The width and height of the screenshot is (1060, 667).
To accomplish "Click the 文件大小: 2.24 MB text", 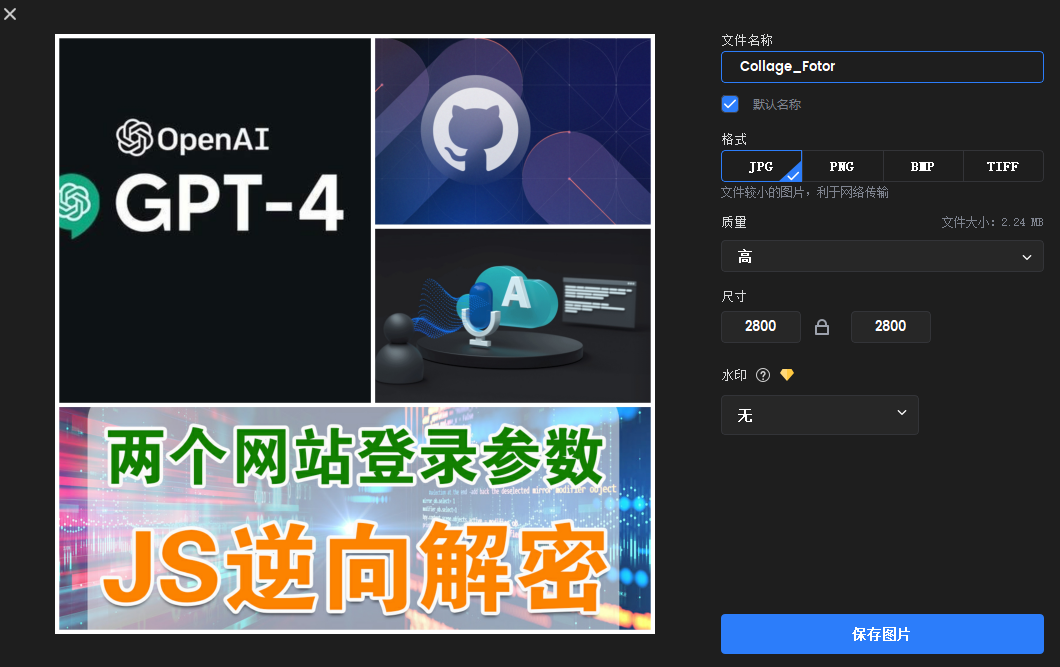I will 992,222.
